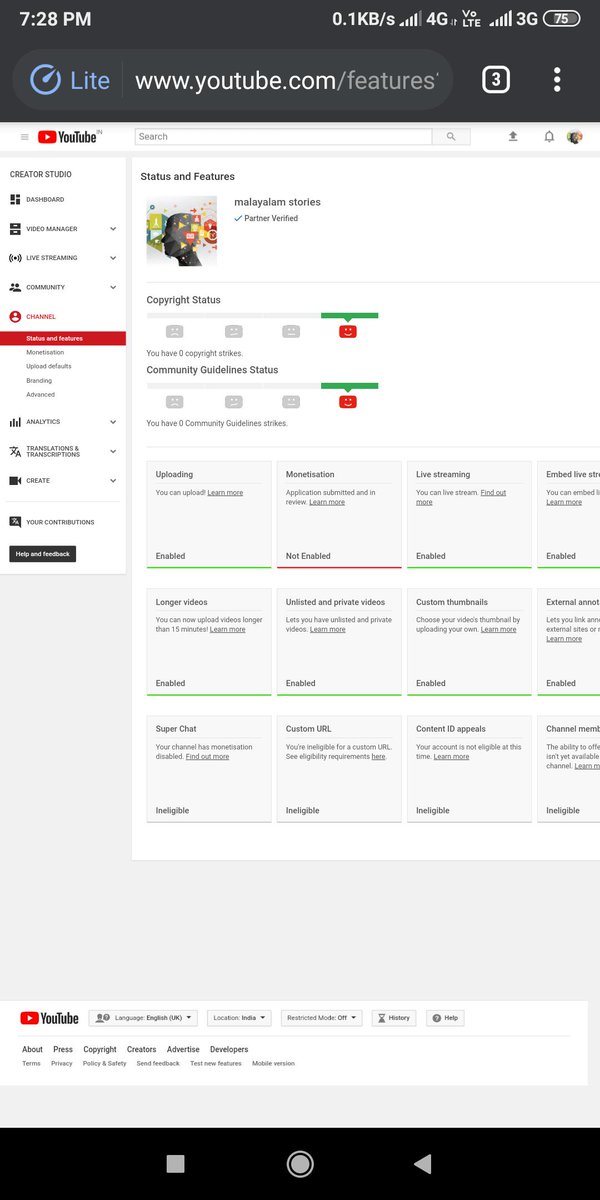Screen dimensions: 600x1200
Task: Open Branding under Channel
Action: point(39,381)
